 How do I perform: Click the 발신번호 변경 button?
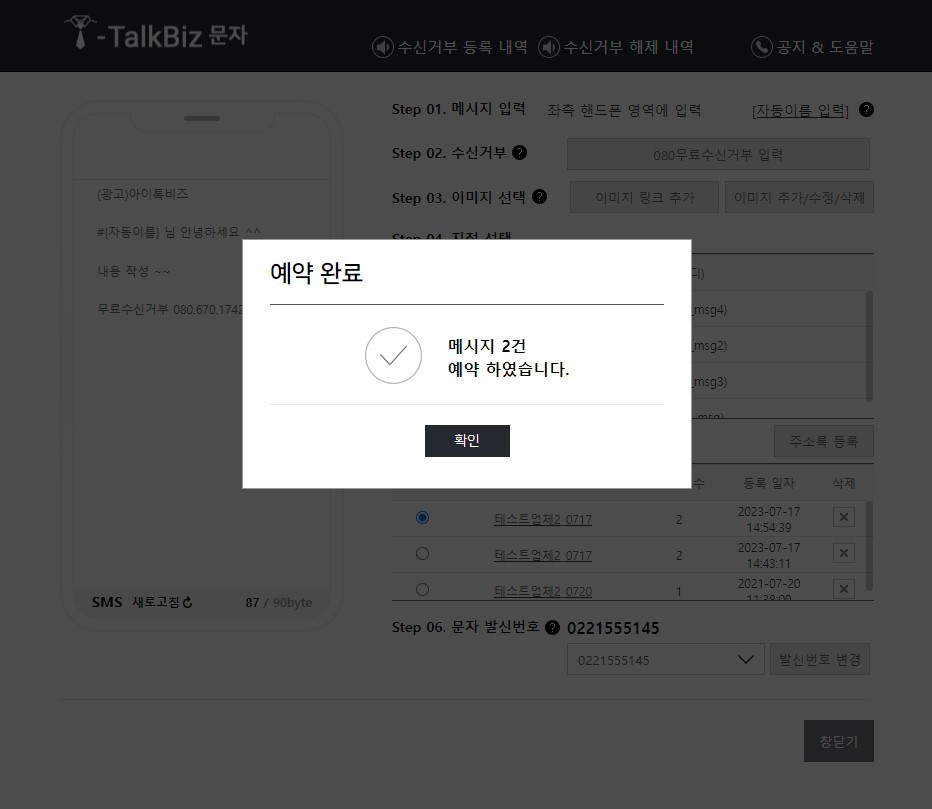click(819, 659)
